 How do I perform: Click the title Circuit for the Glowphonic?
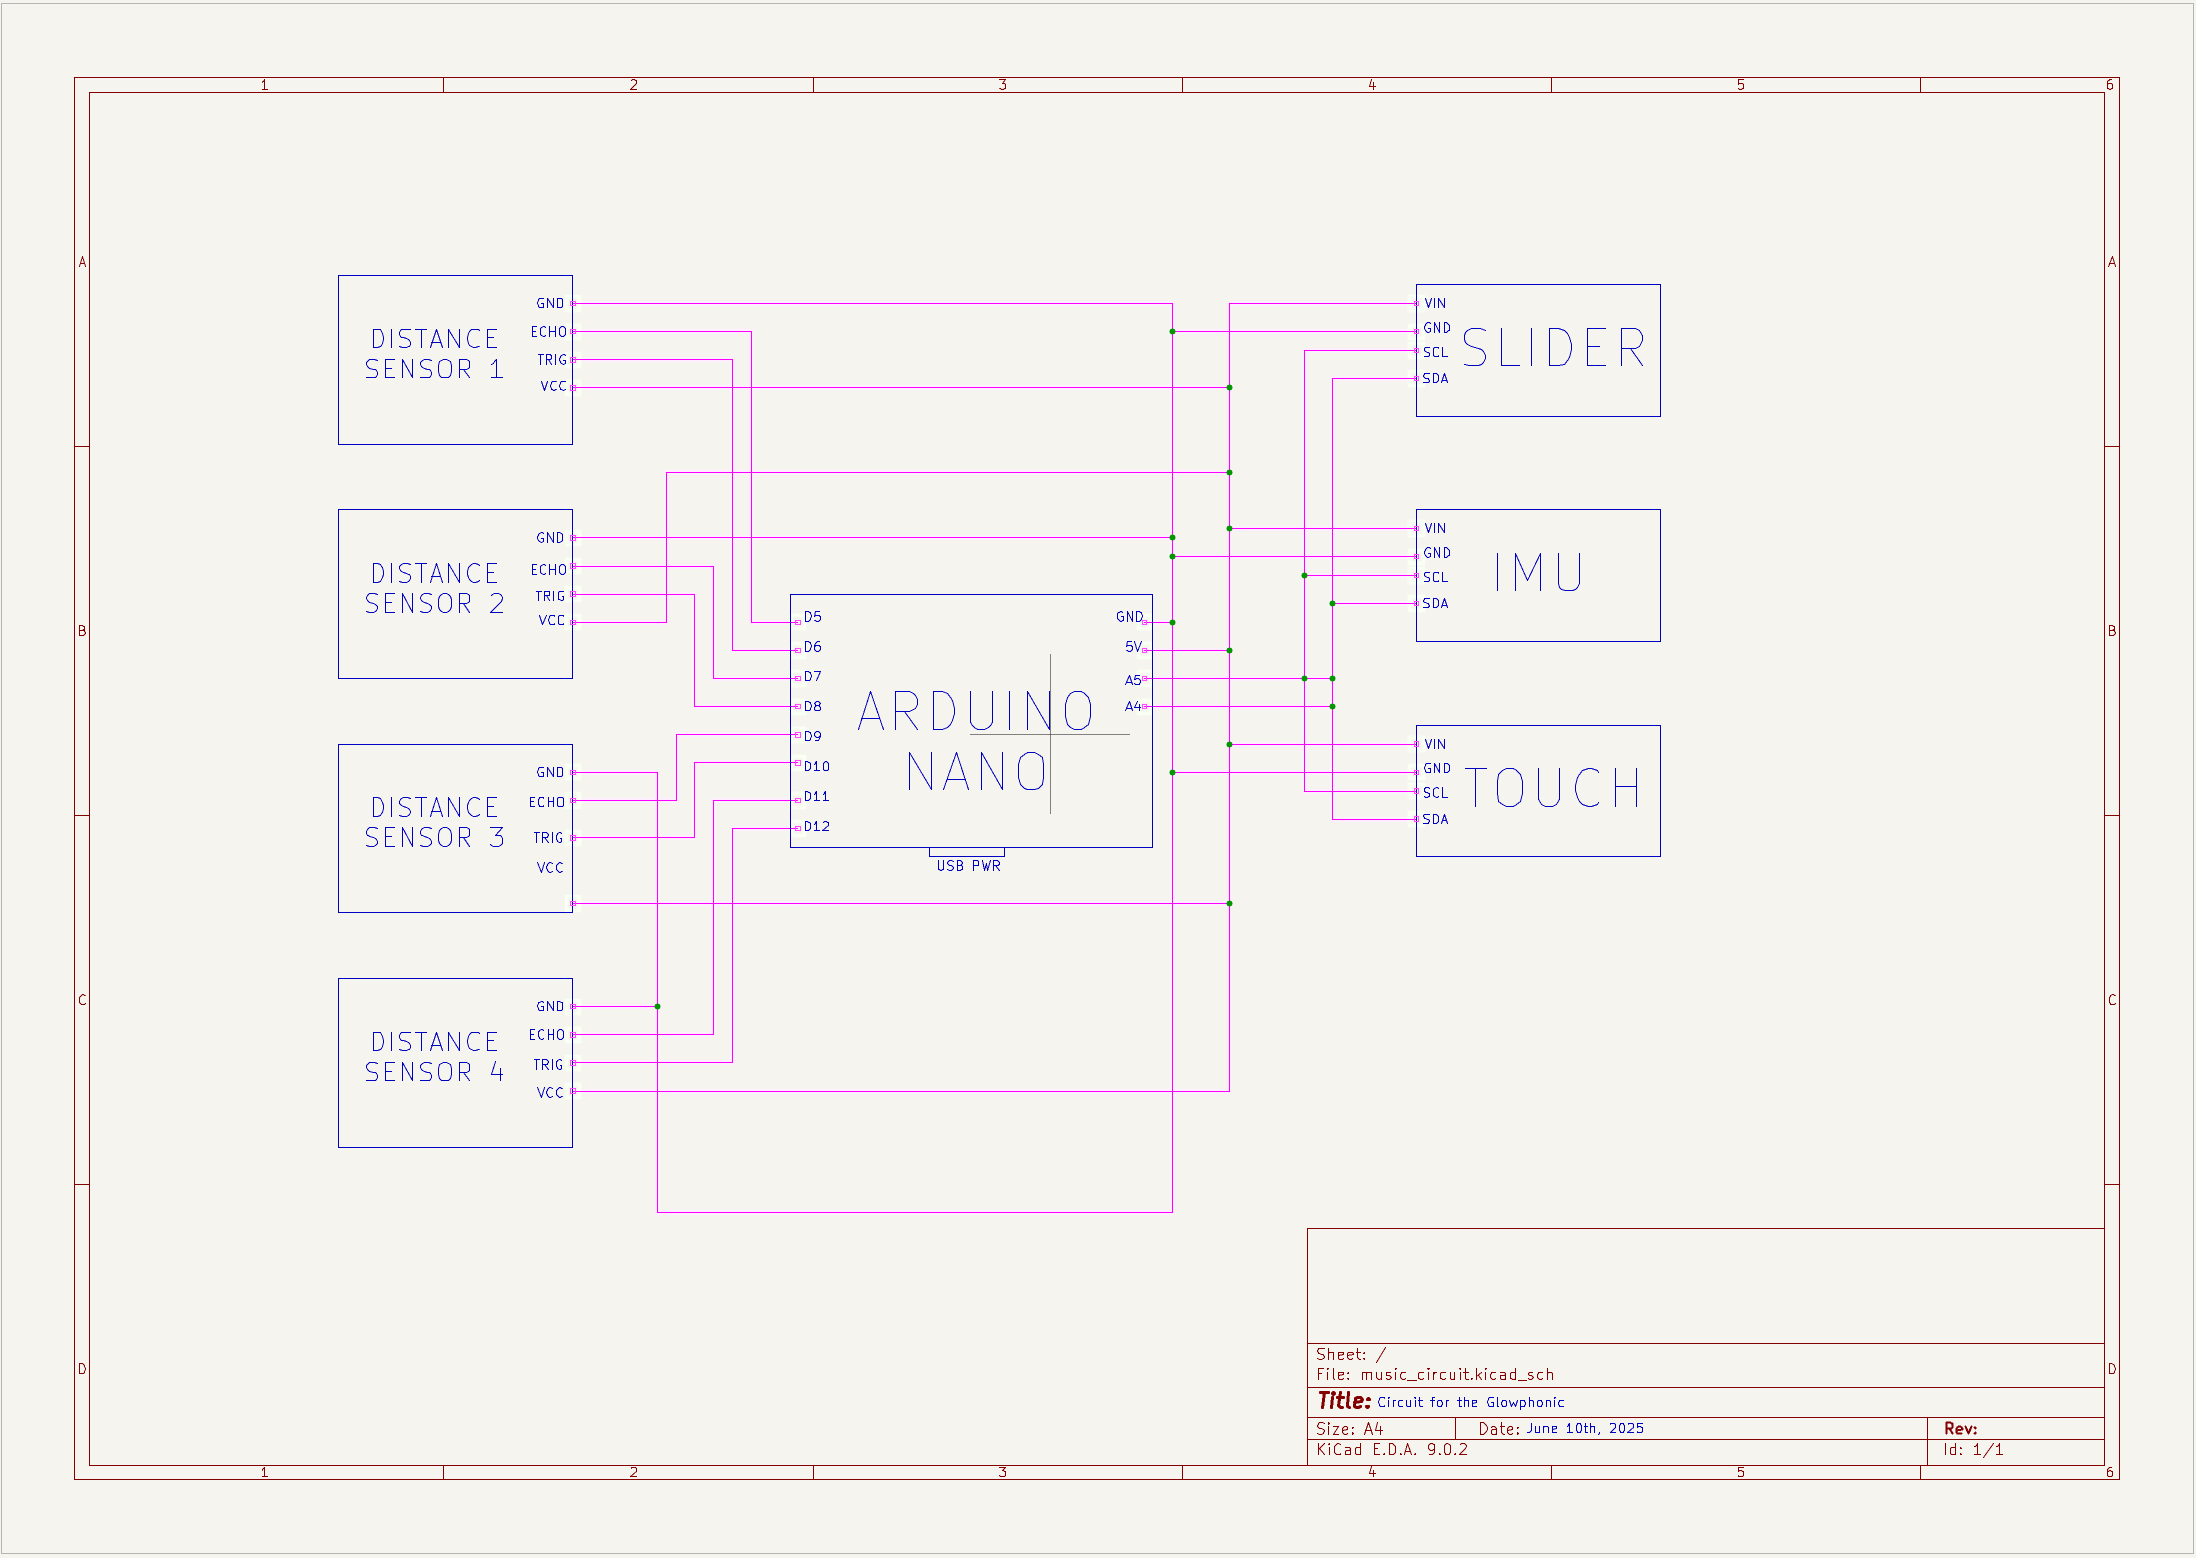1470,1402
